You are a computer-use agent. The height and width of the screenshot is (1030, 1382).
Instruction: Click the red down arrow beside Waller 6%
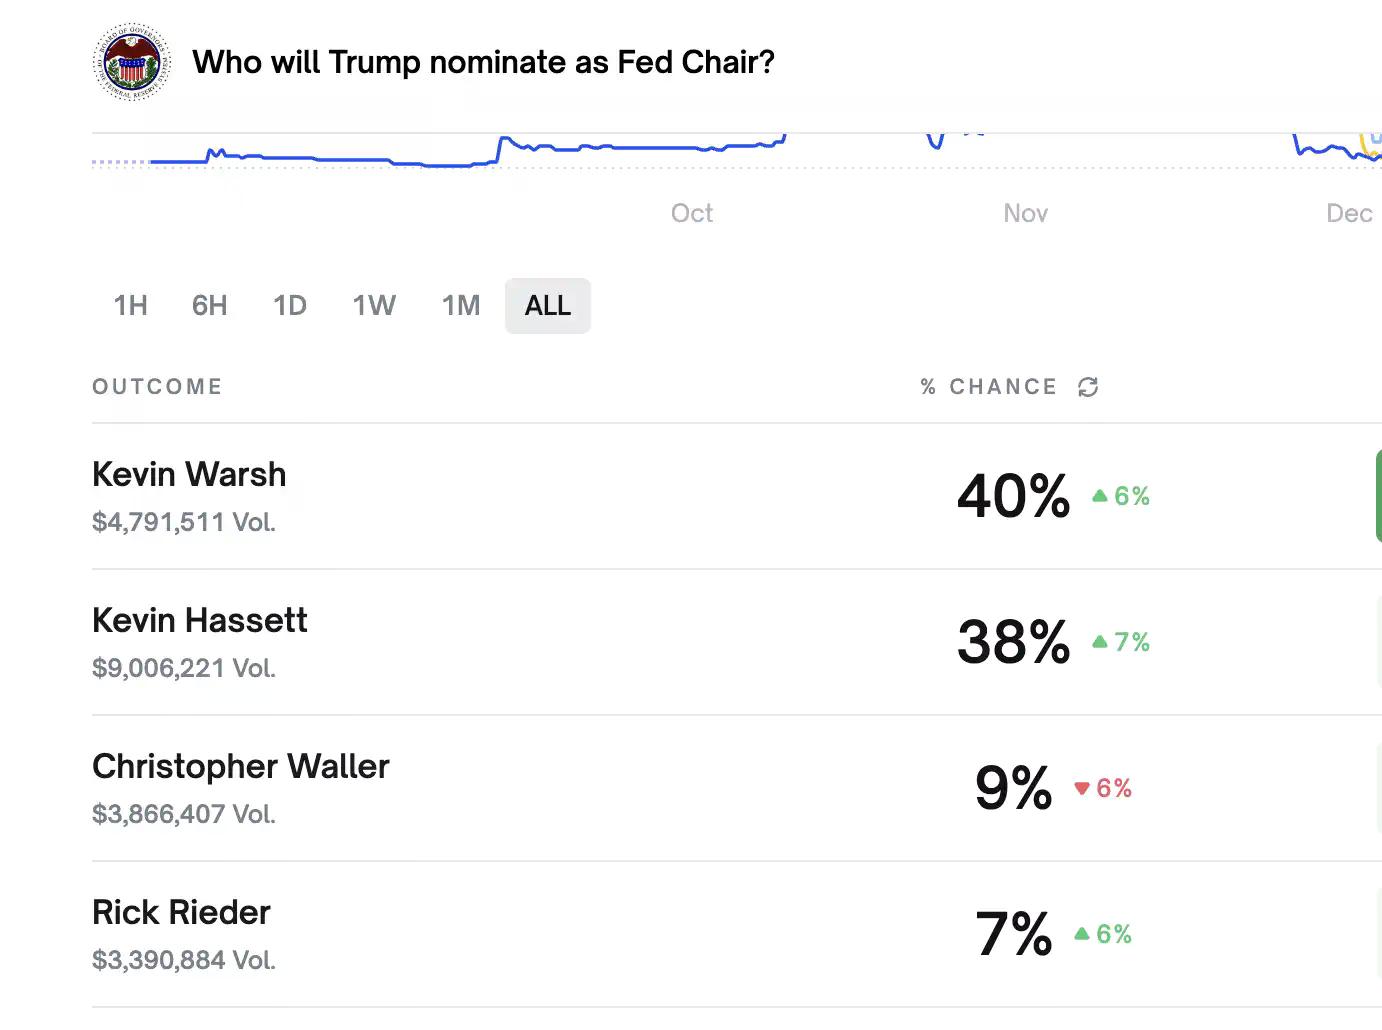pos(1081,789)
